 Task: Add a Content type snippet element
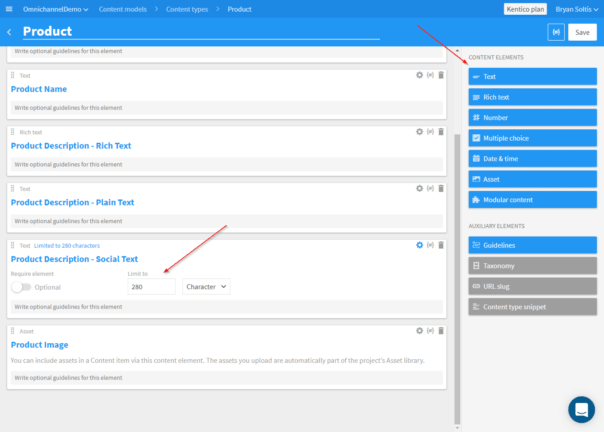532,307
